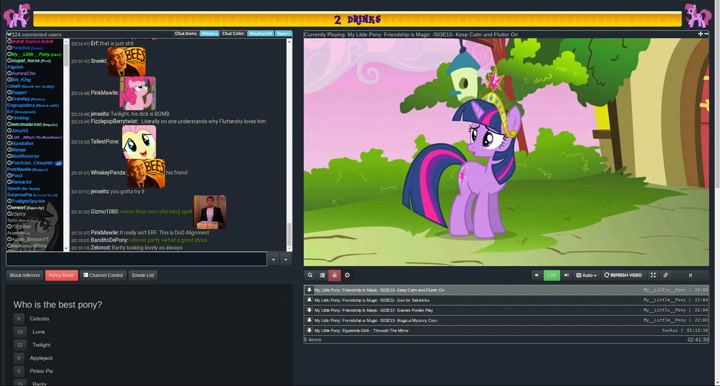Click the bell icon on the Keep Calm row
This screenshot has height=386, width=720.
coord(309,290)
